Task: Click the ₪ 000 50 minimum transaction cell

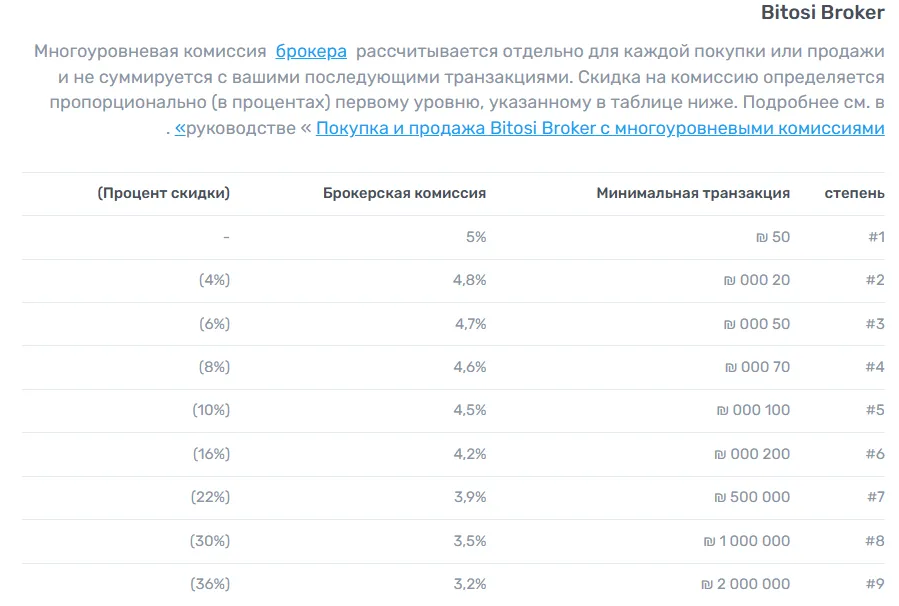Action: 757,324
